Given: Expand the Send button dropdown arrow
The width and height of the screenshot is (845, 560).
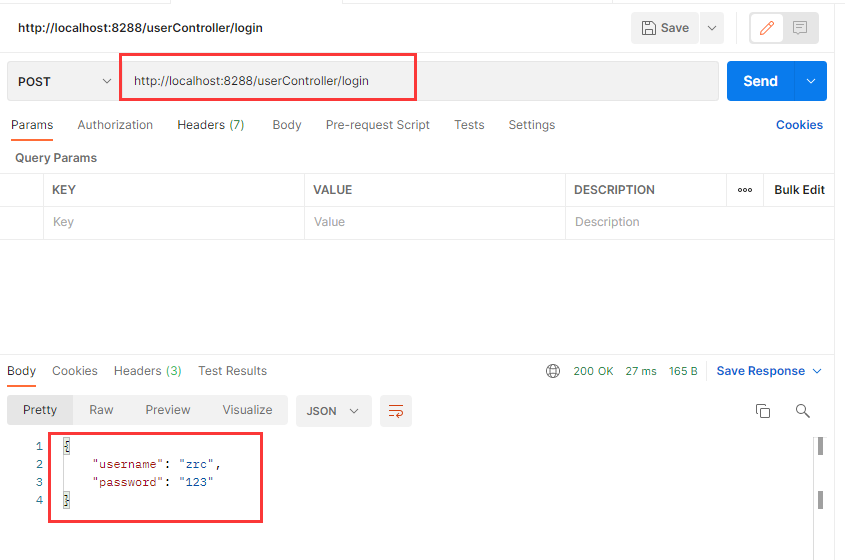Looking at the screenshot, I should (x=811, y=81).
